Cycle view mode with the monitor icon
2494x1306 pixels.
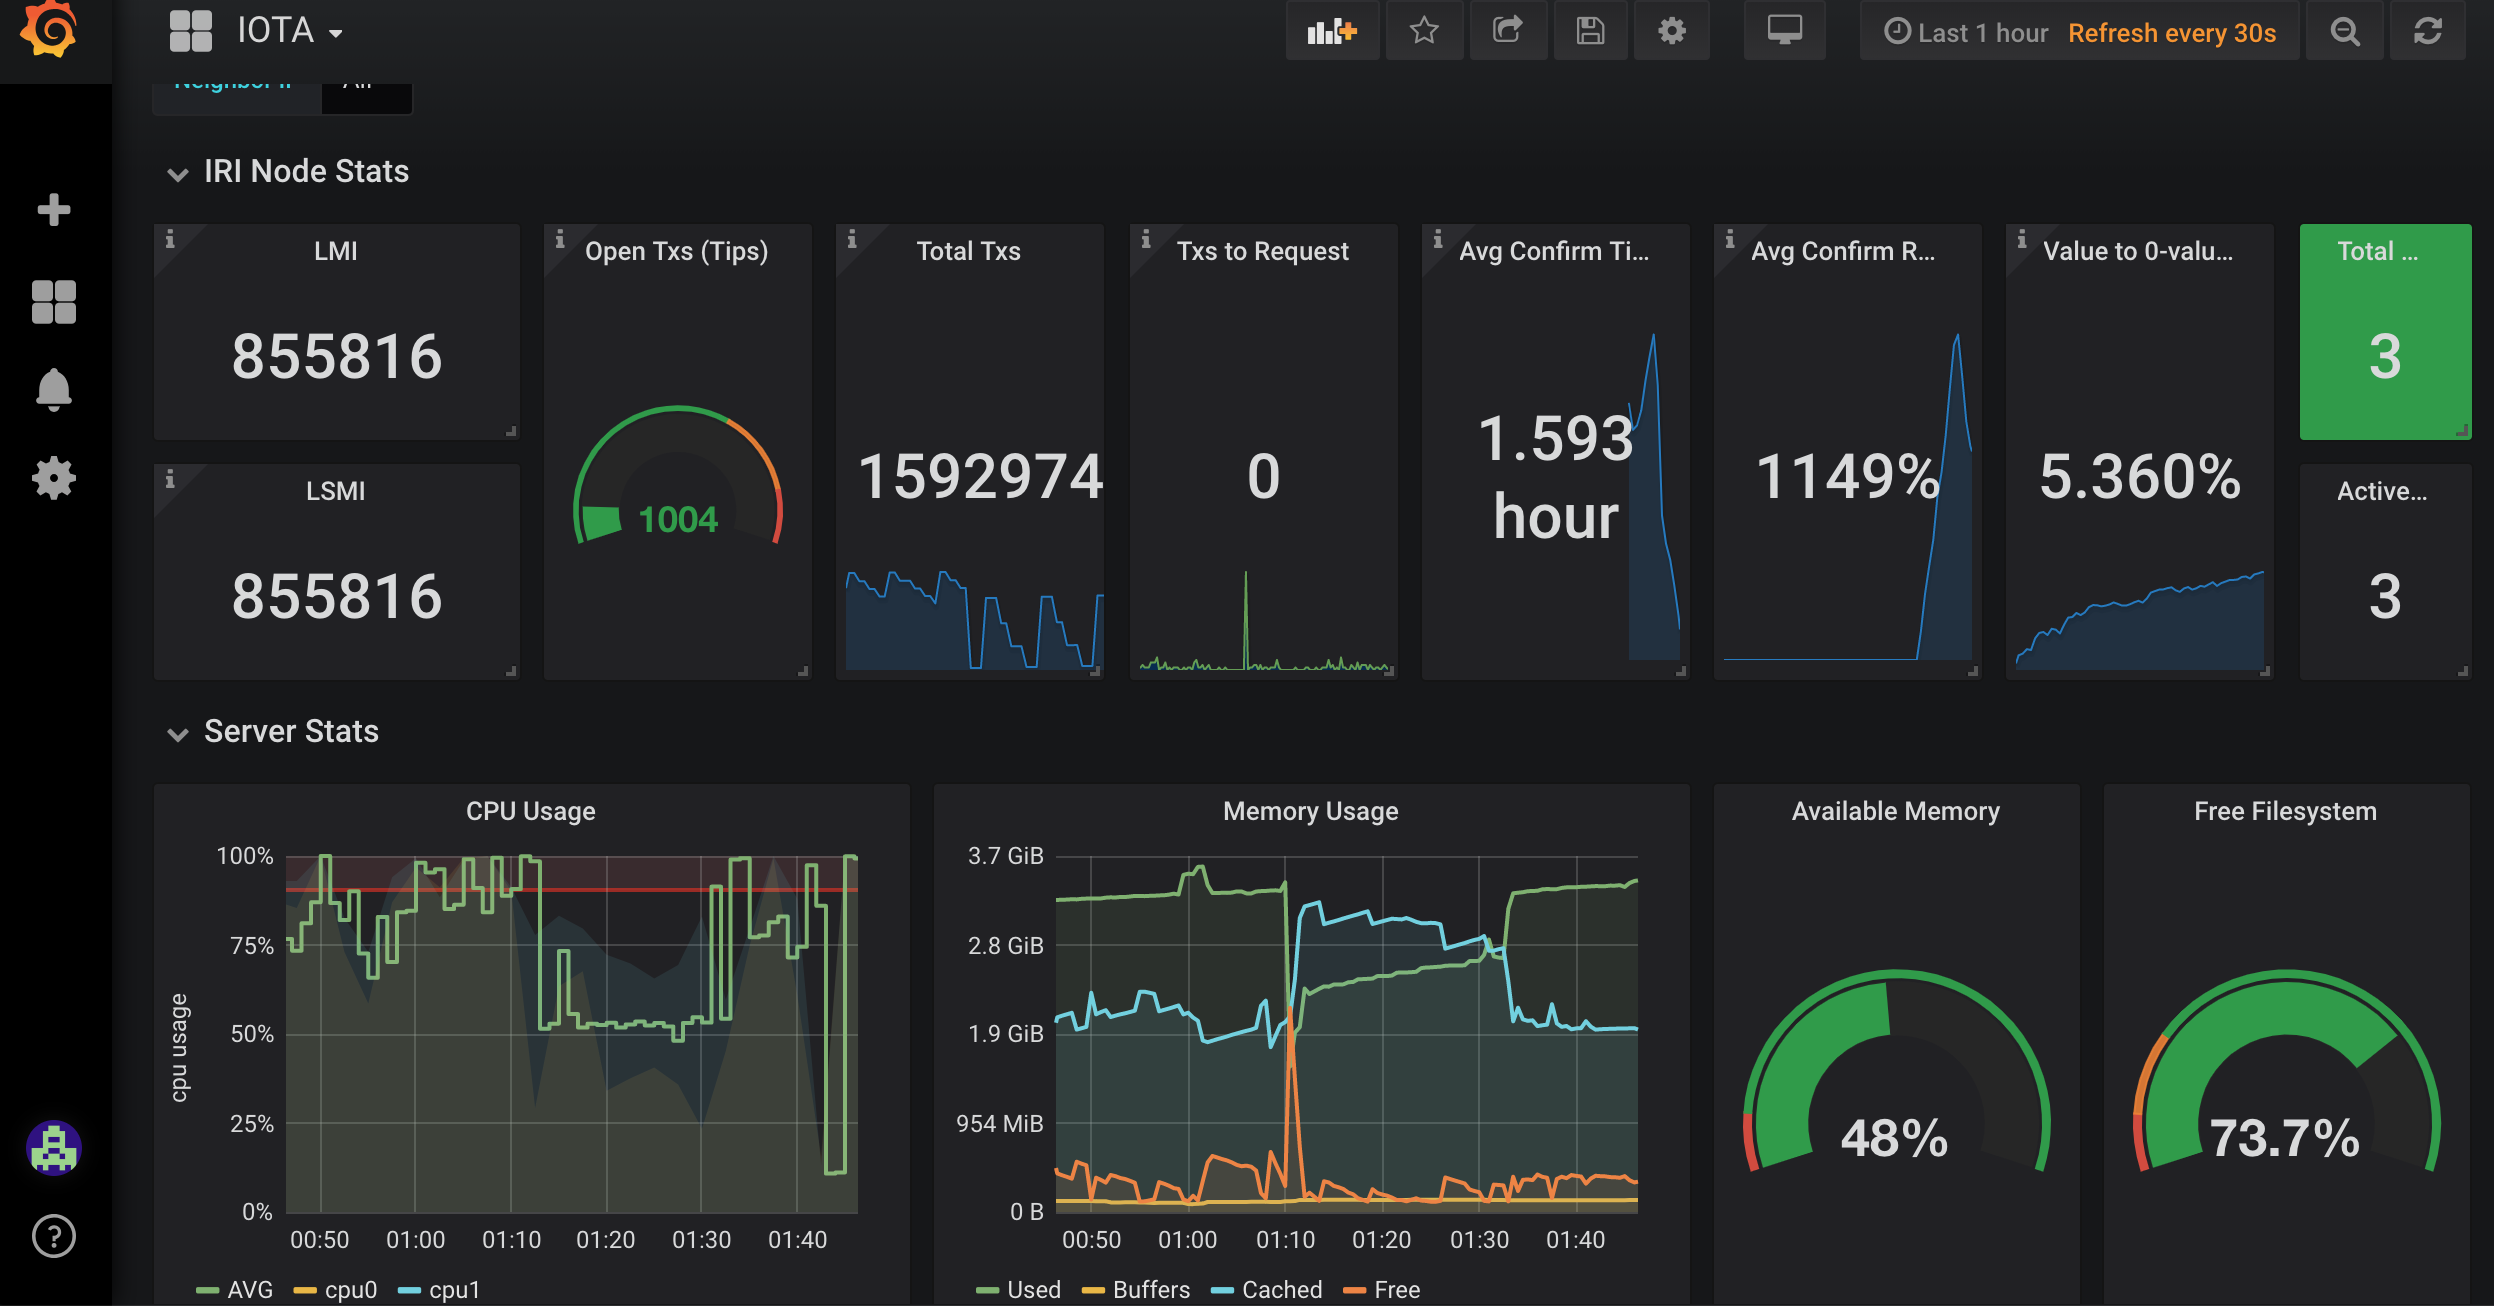1785,32
